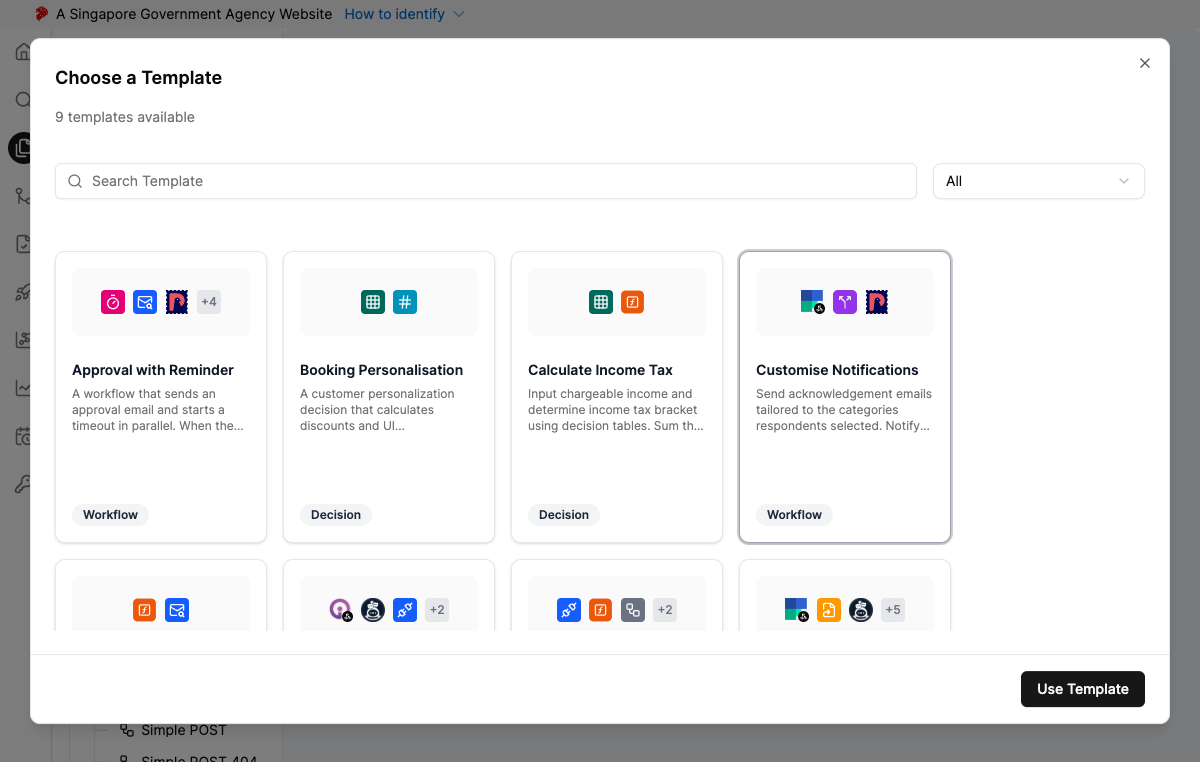Click the grey flow icon in the bottom row

(633, 610)
